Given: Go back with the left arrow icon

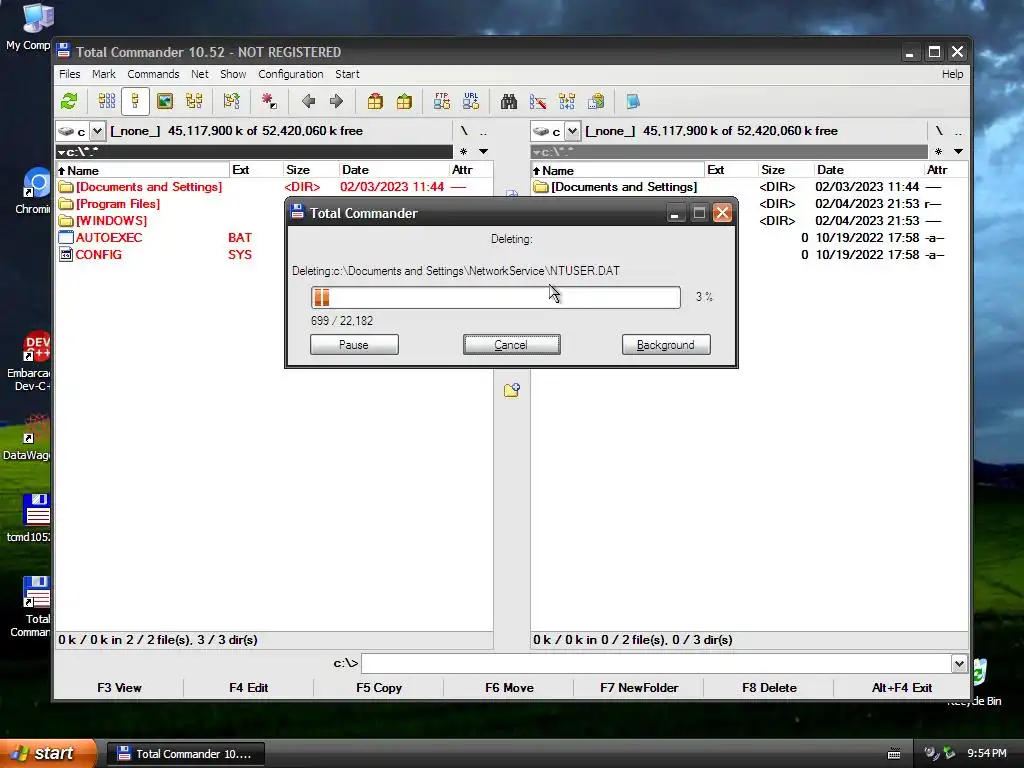Looking at the screenshot, I should coord(308,101).
